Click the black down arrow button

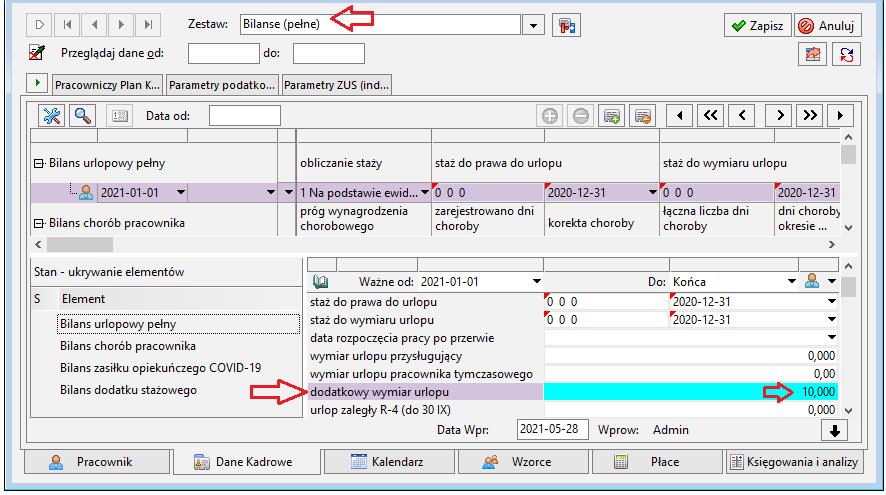point(835,431)
